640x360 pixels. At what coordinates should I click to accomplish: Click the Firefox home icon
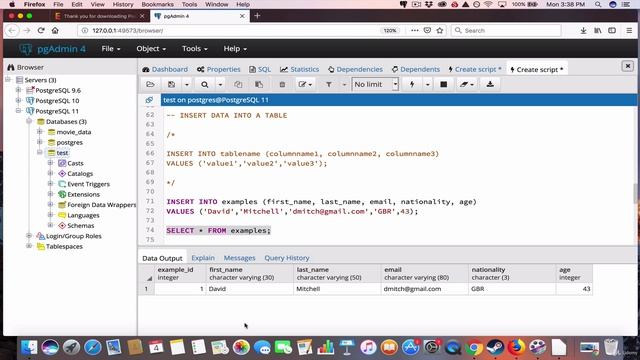(55, 31)
